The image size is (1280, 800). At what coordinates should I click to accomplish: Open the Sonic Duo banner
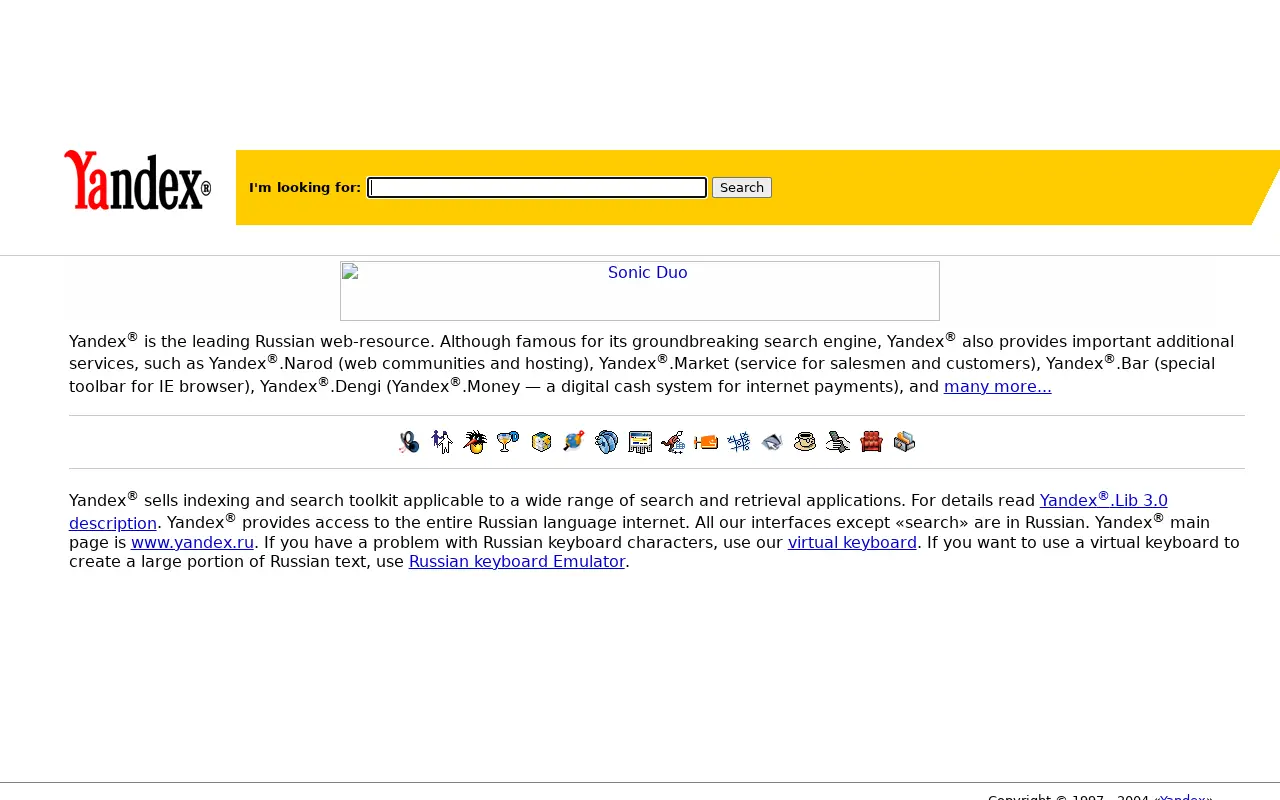tap(640, 291)
